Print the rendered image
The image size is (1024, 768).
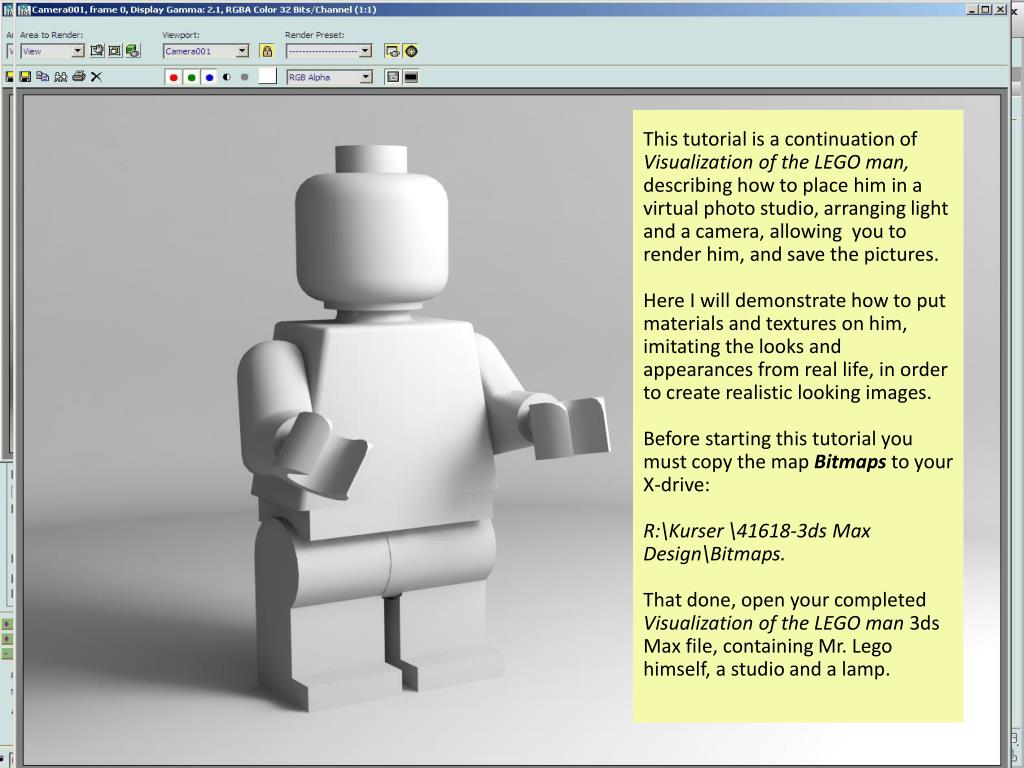pos(79,76)
